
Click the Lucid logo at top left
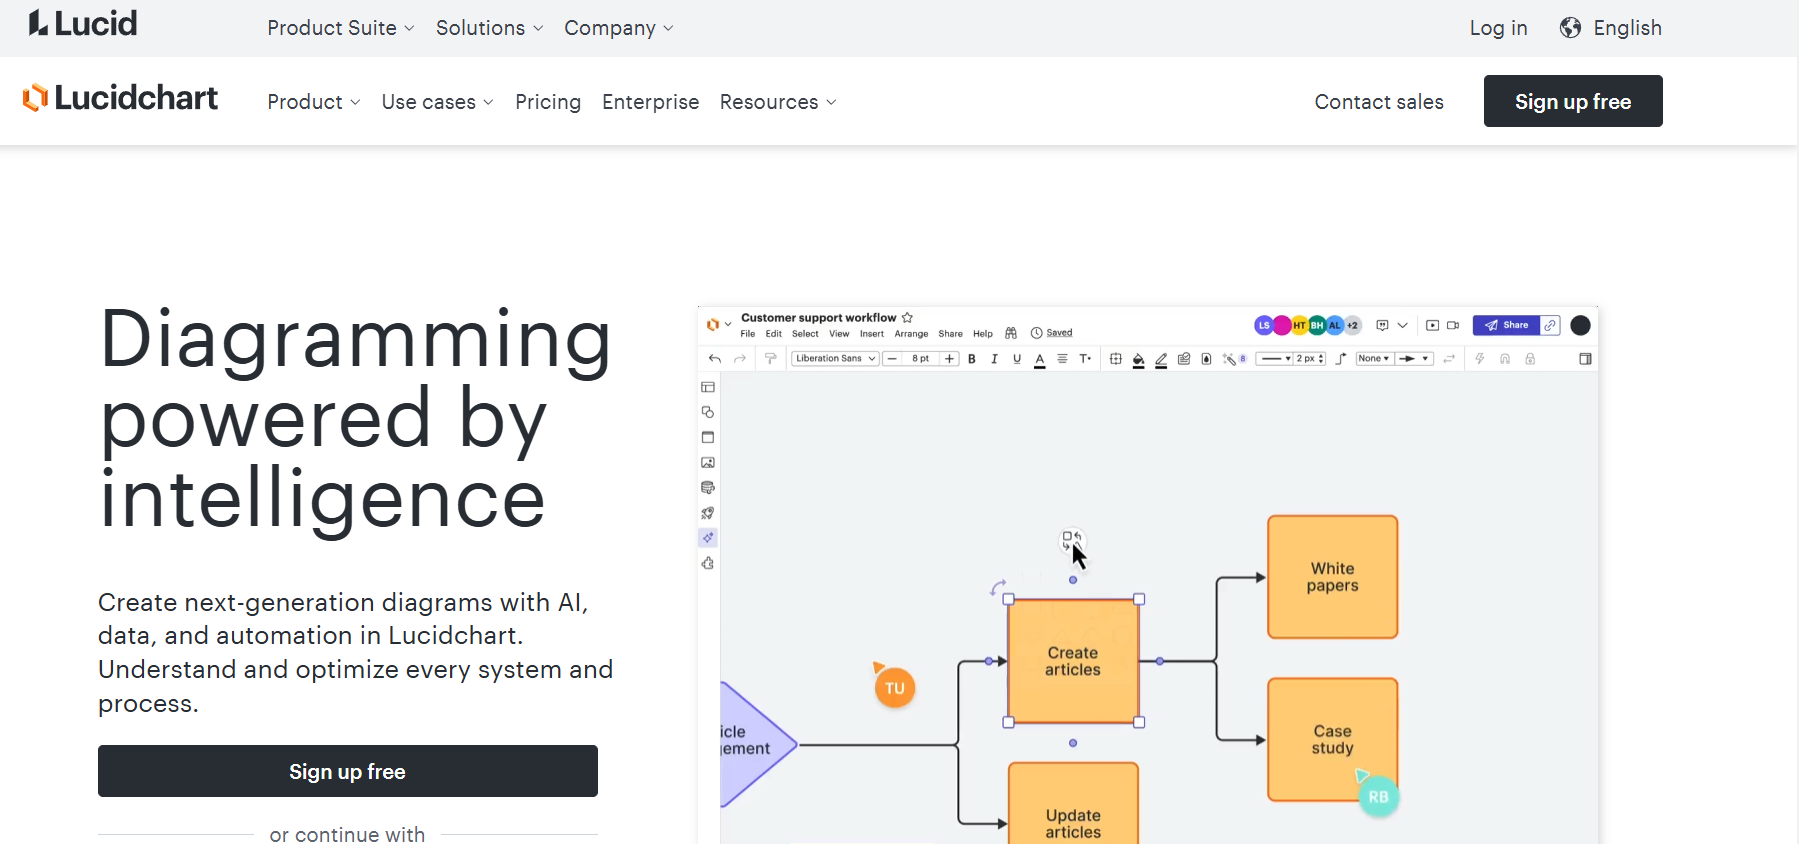[x=83, y=23]
